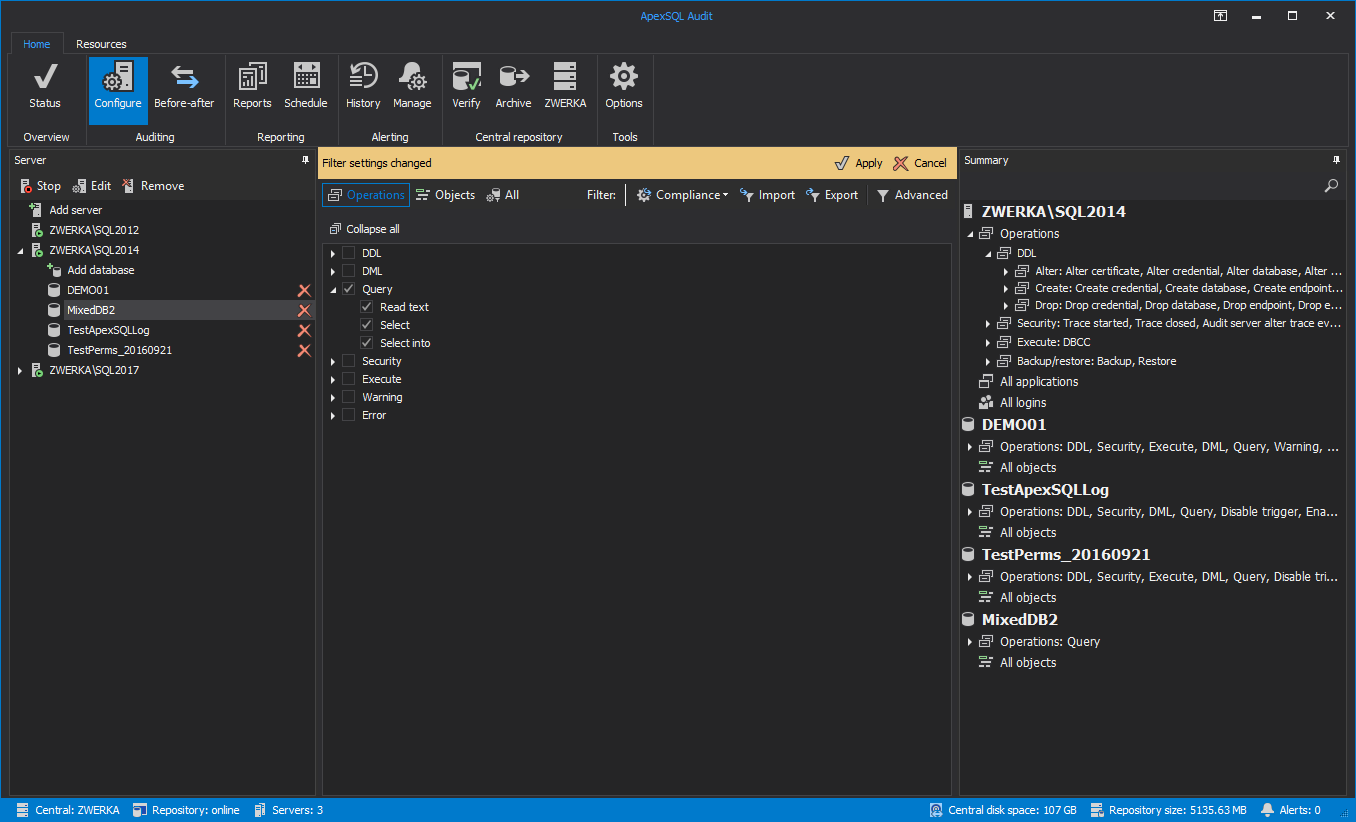Switch to the Objects filter view
The image size is (1356, 822).
point(445,195)
